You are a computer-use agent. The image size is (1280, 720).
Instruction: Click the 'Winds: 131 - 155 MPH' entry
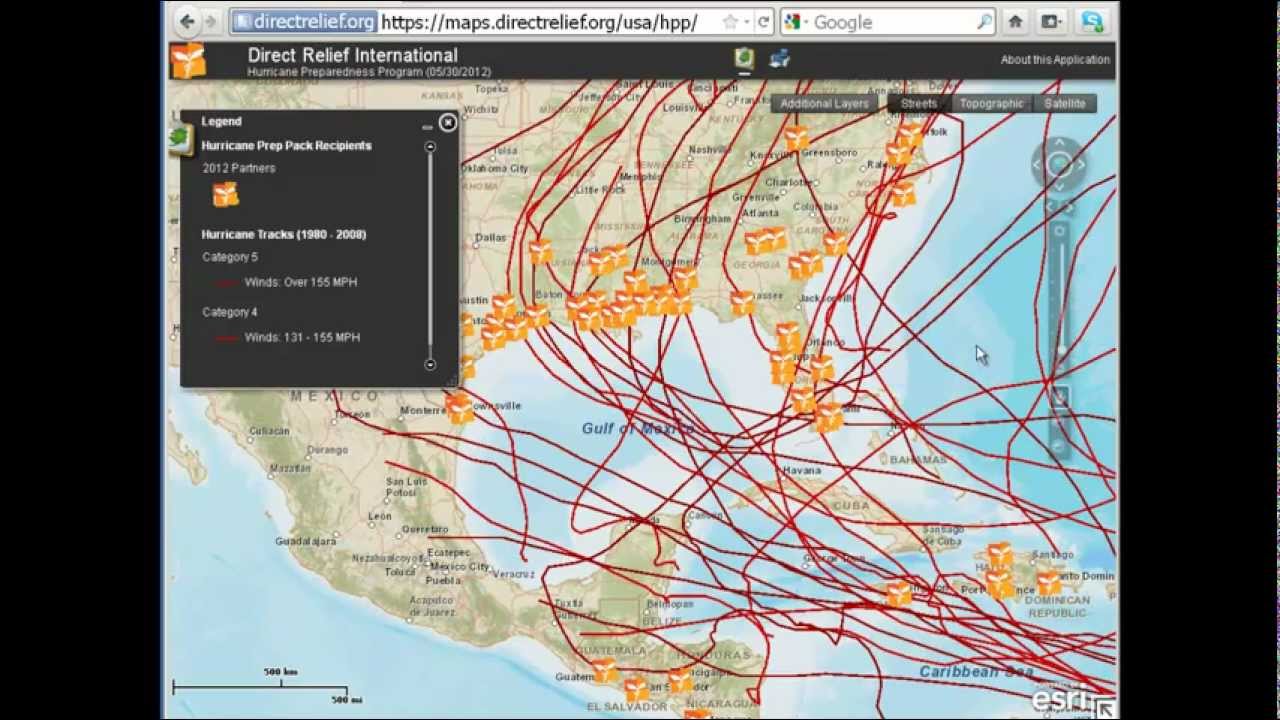pos(302,337)
